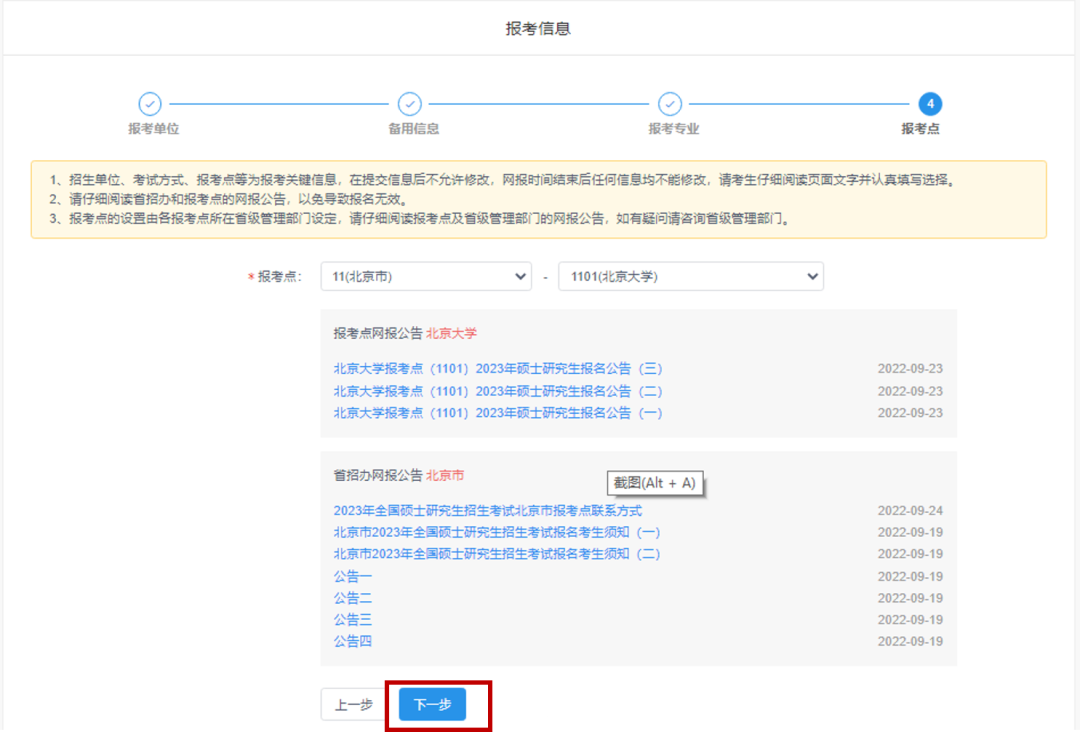This screenshot has height=732, width=1080.
Task: Open 北京大学报考点 报名公告（一） link
Action: [x=498, y=413]
